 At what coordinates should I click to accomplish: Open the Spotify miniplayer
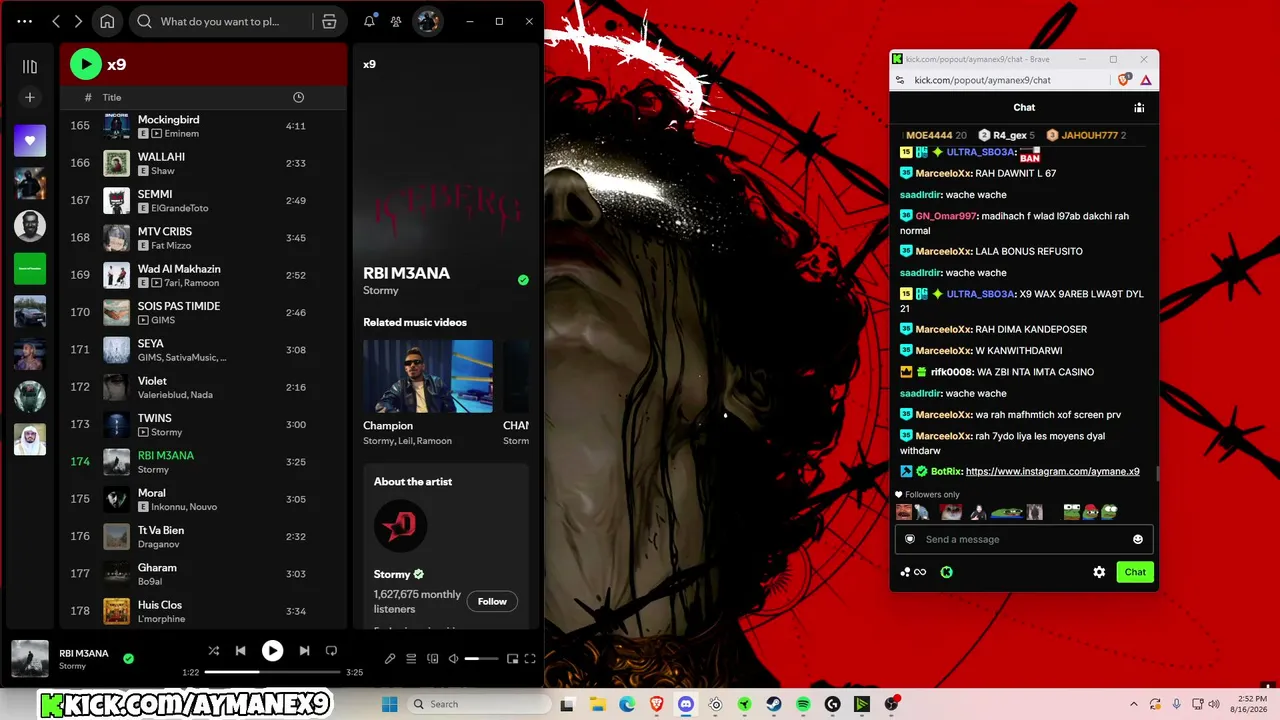512,659
